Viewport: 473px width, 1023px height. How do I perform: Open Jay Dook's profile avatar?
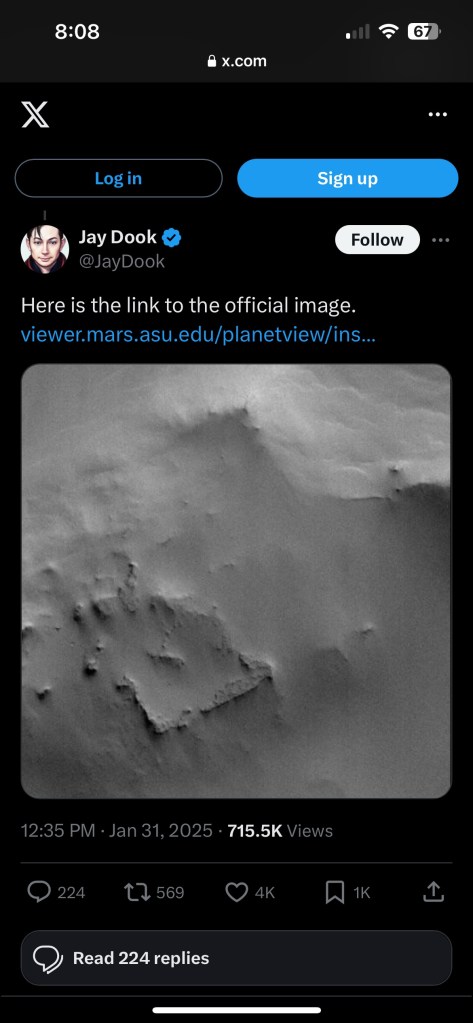(x=45, y=249)
